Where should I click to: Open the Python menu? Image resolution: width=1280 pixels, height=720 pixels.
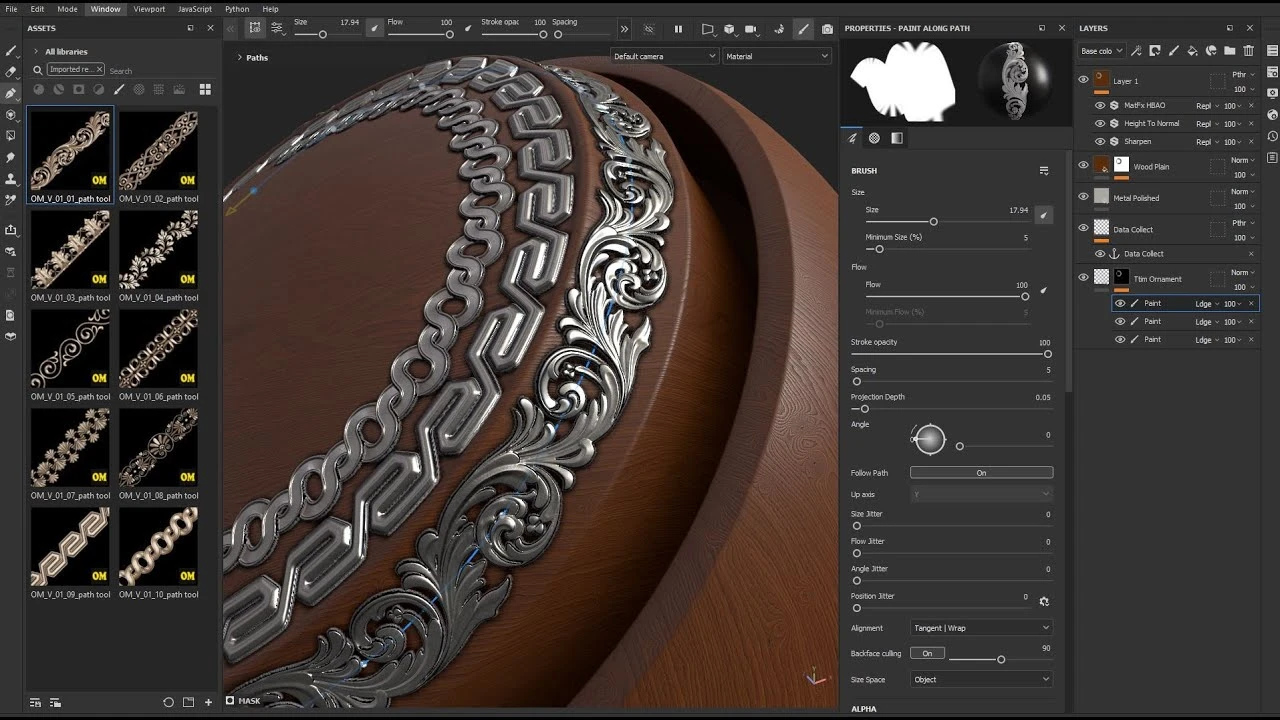point(237,9)
